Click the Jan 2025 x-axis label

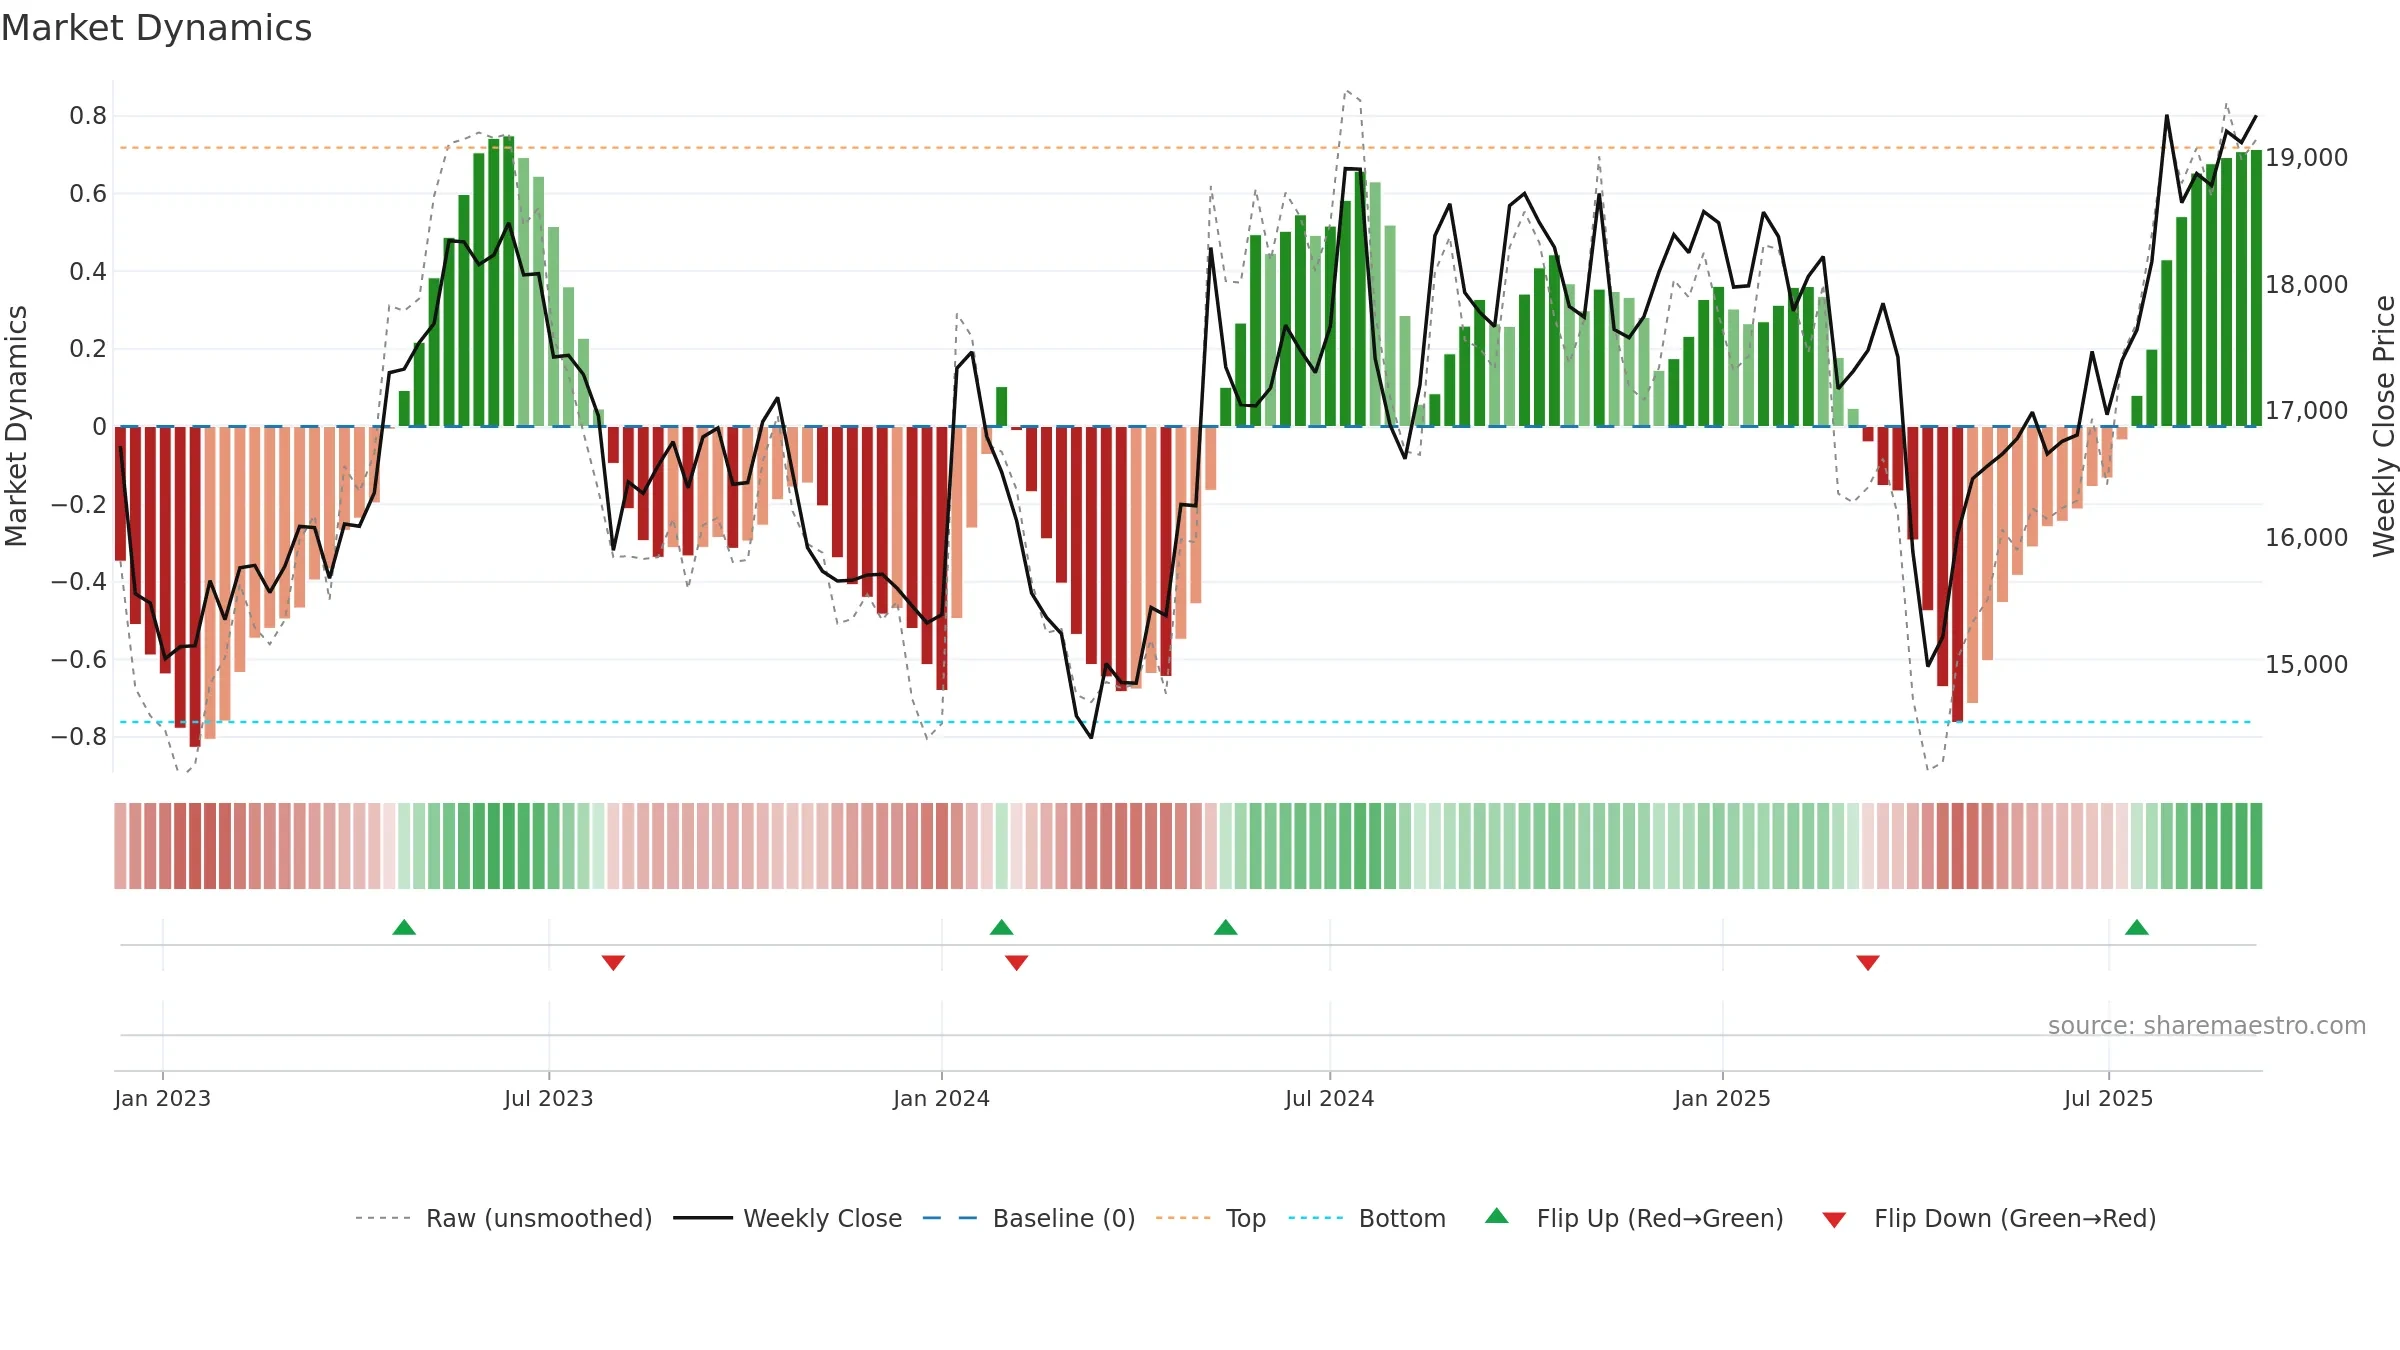(1723, 1098)
